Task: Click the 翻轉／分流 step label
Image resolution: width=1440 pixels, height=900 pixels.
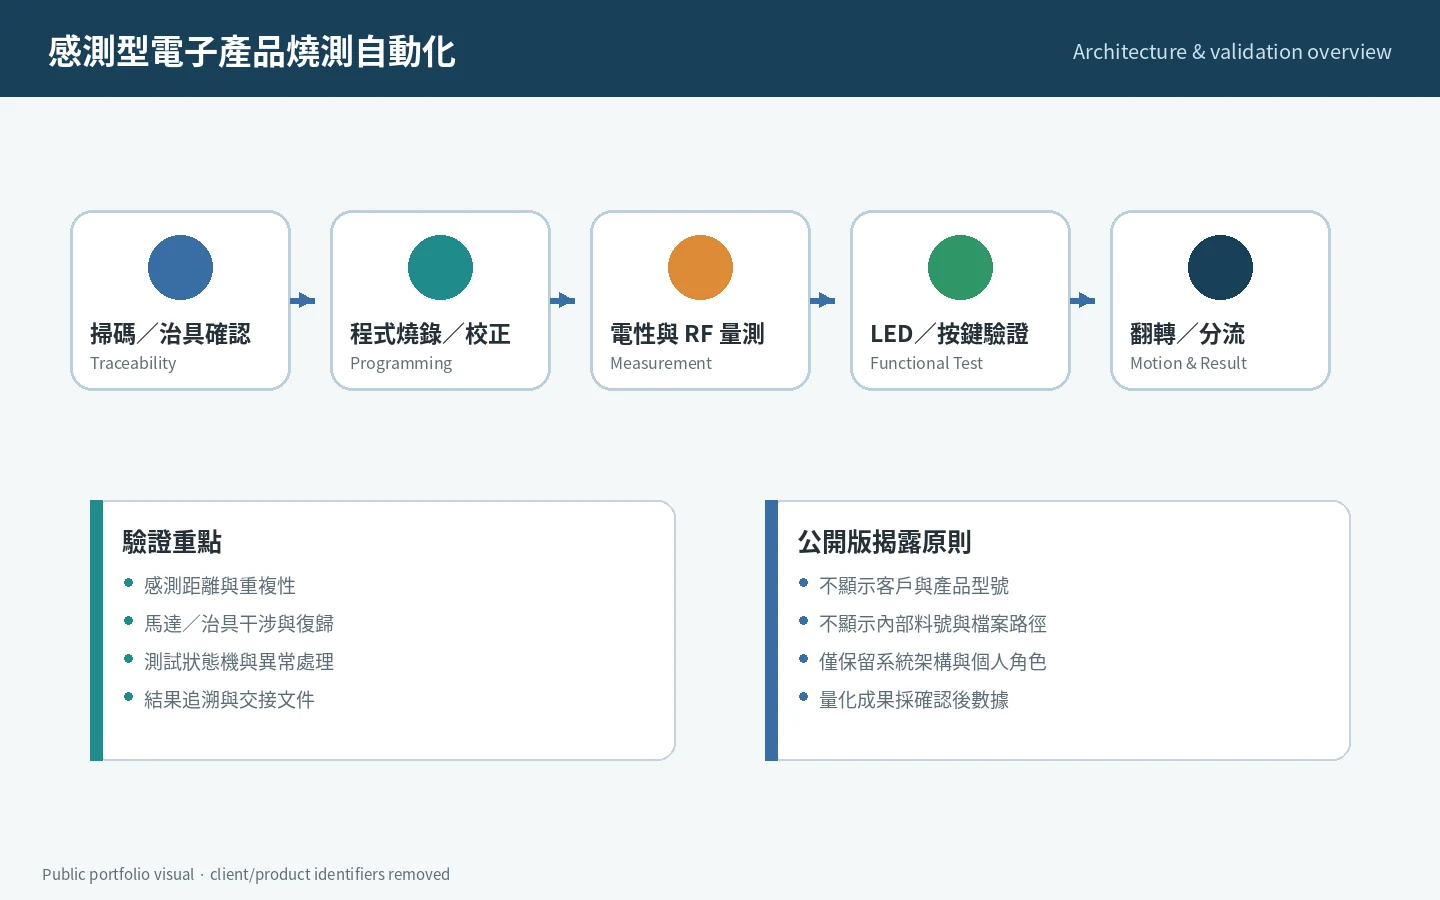Action: click(1187, 334)
